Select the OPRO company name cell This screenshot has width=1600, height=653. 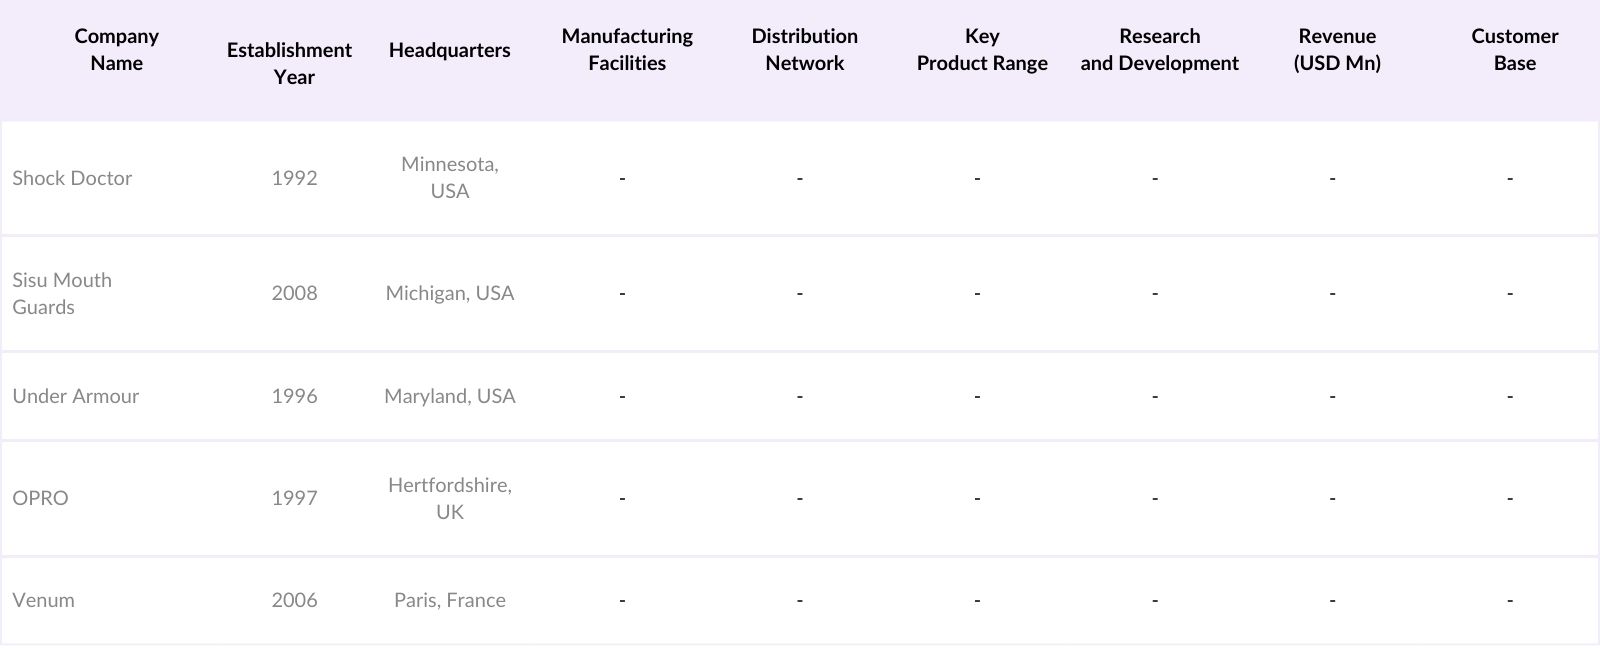(40, 498)
